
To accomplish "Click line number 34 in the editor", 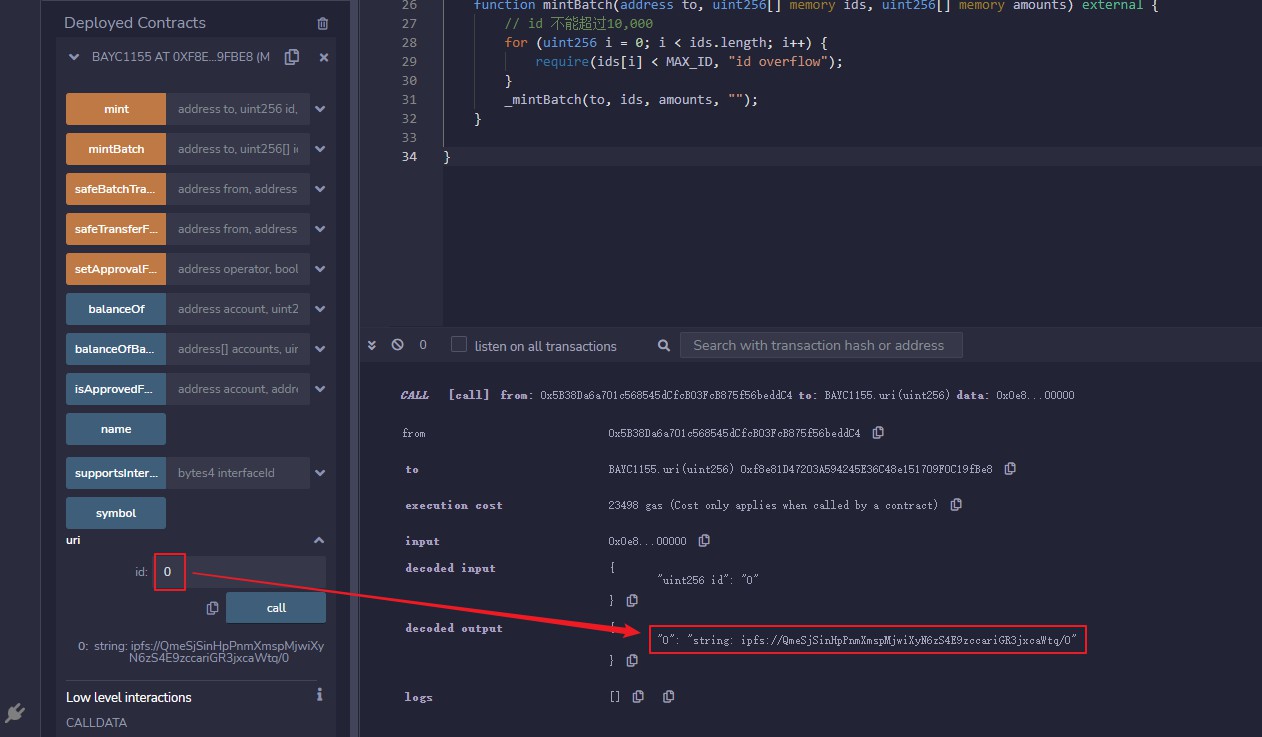I will coord(408,157).
